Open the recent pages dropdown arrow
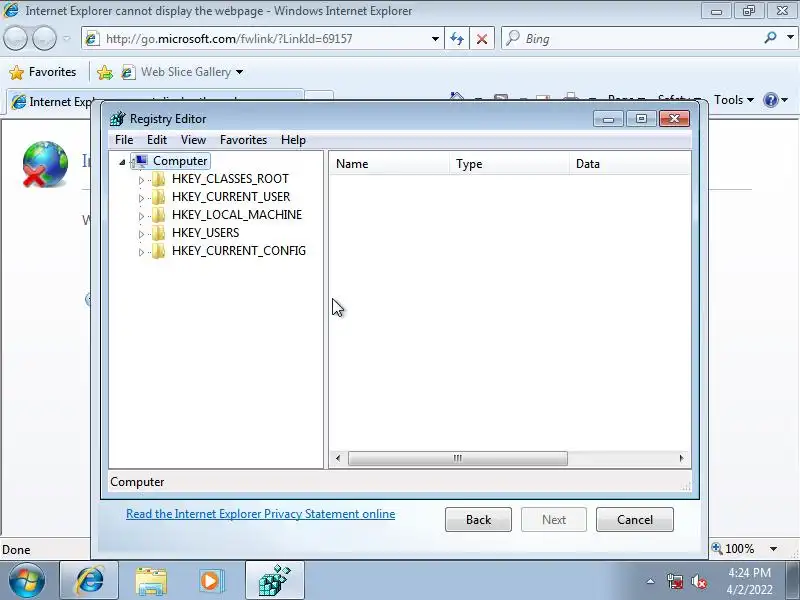This screenshot has height=600, width=800. [x=66, y=38]
